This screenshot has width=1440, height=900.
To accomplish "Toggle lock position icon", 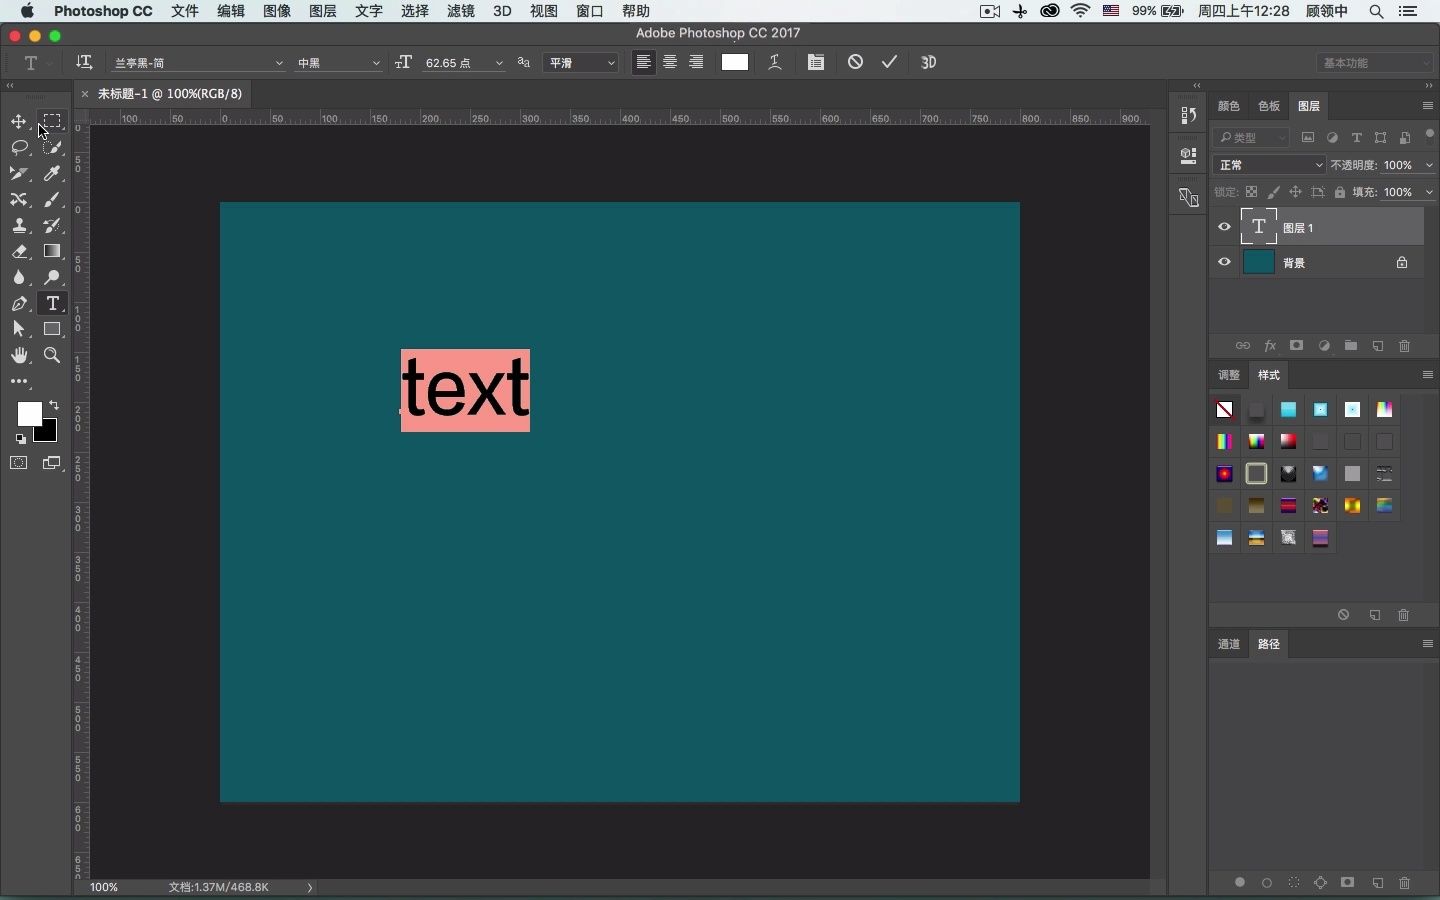I will click(x=1296, y=192).
